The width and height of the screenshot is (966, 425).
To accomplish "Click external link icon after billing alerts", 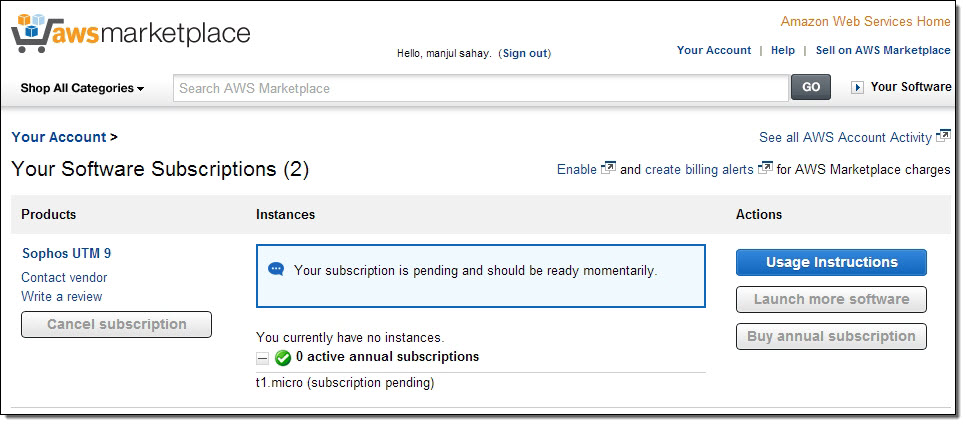I will point(765,168).
